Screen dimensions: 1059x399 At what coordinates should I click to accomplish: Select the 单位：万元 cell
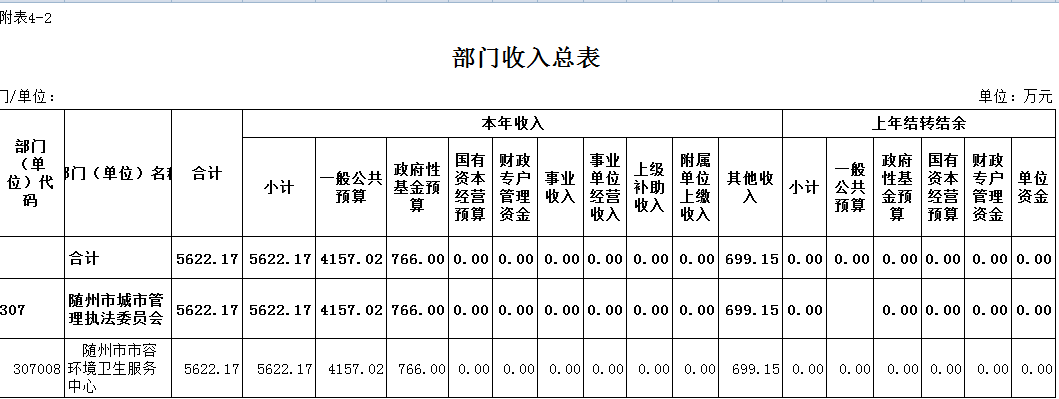[1015, 97]
